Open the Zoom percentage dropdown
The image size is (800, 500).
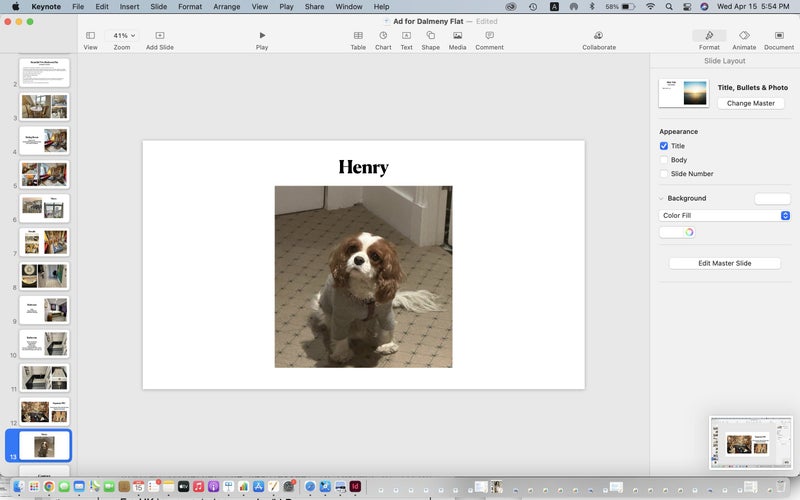pos(122,35)
